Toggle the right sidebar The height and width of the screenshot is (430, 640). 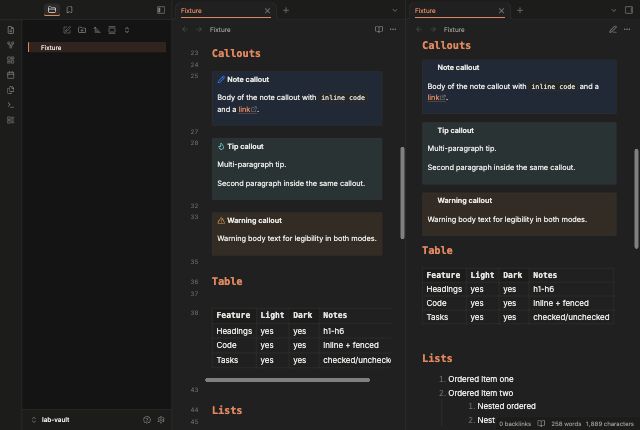pos(629,10)
